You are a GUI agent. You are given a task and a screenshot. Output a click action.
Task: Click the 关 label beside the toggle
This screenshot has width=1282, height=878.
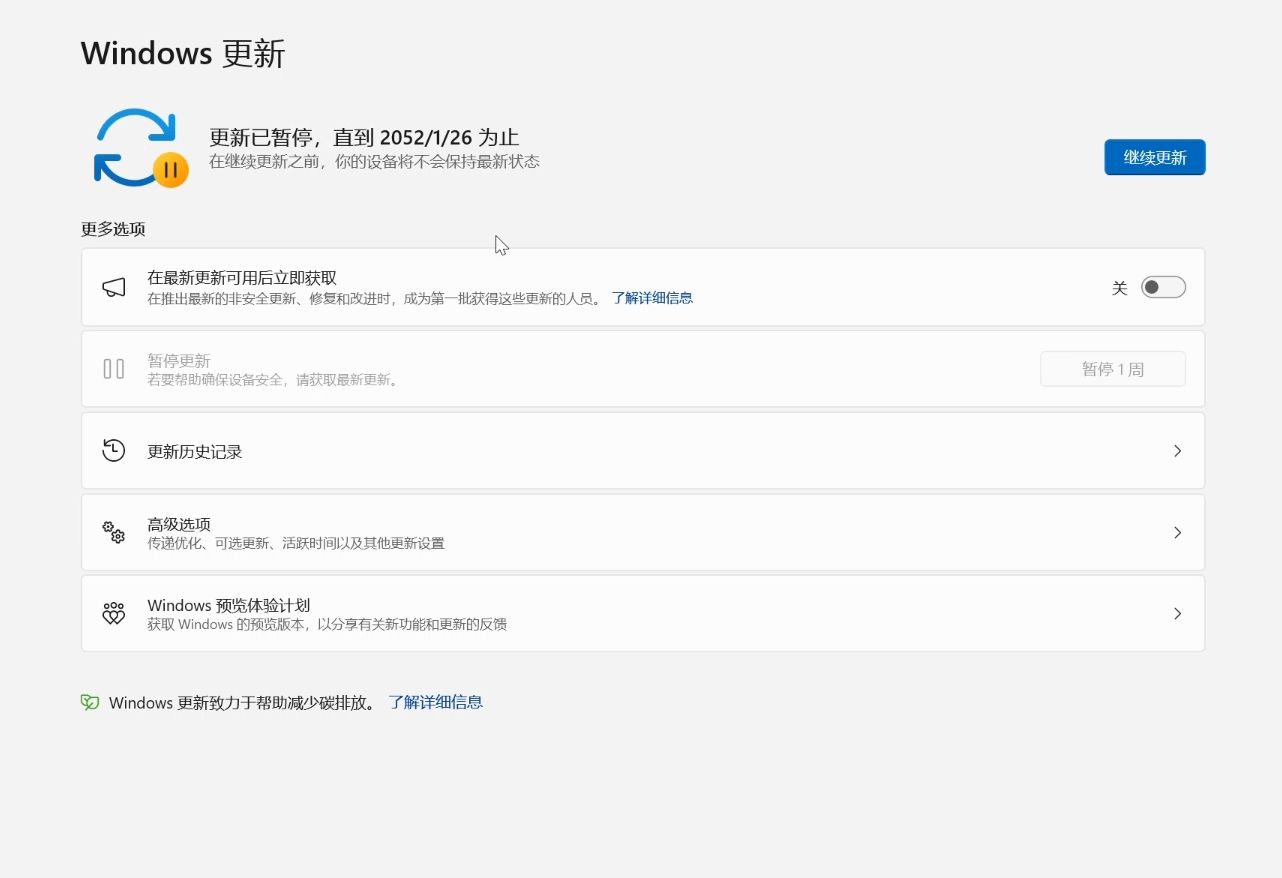click(1119, 288)
